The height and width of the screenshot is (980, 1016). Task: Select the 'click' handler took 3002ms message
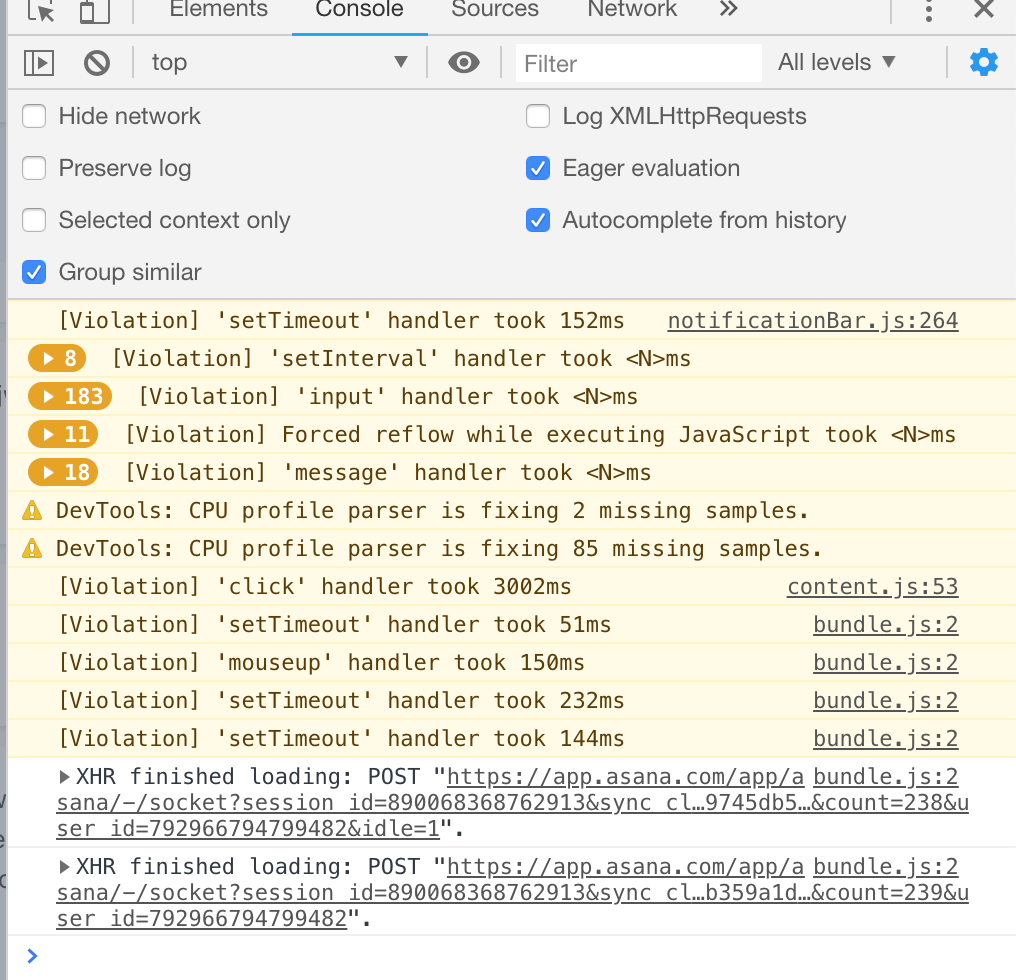(315, 587)
